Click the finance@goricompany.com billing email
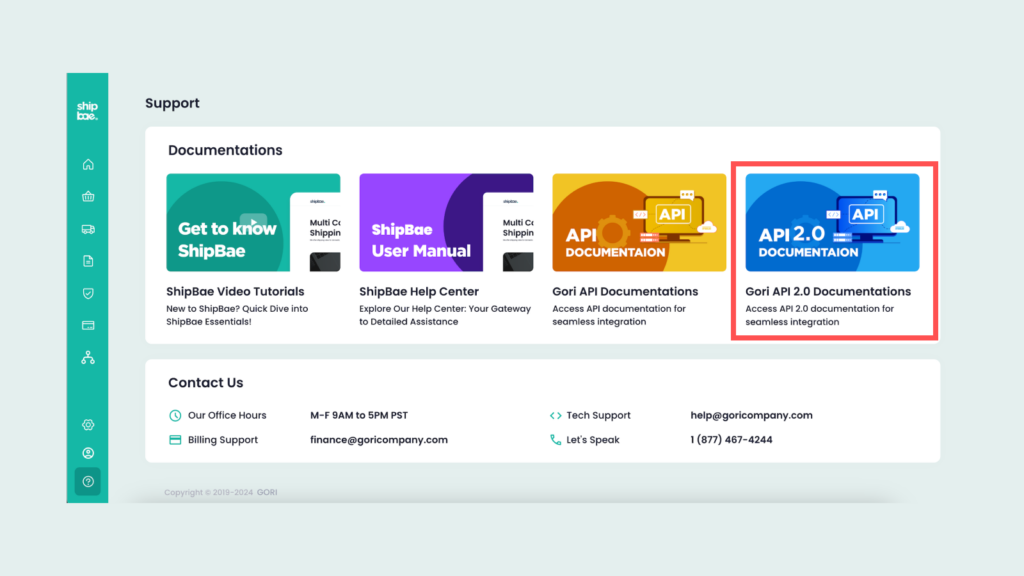This screenshot has width=1024, height=576. pos(379,440)
